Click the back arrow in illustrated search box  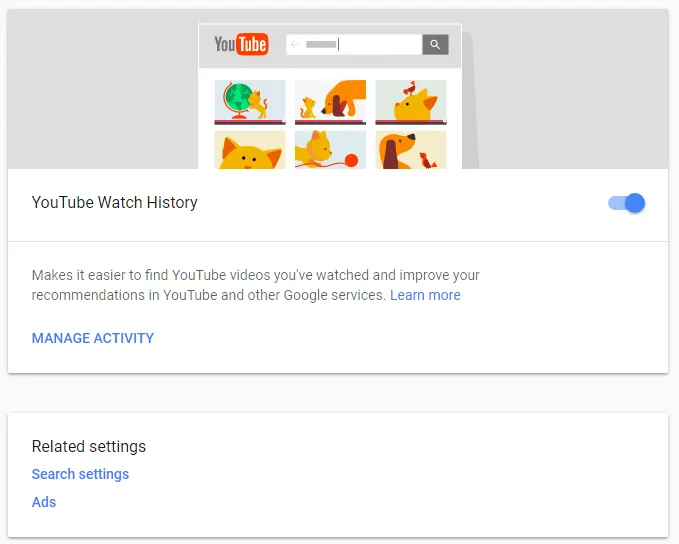click(x=294, y=44)
